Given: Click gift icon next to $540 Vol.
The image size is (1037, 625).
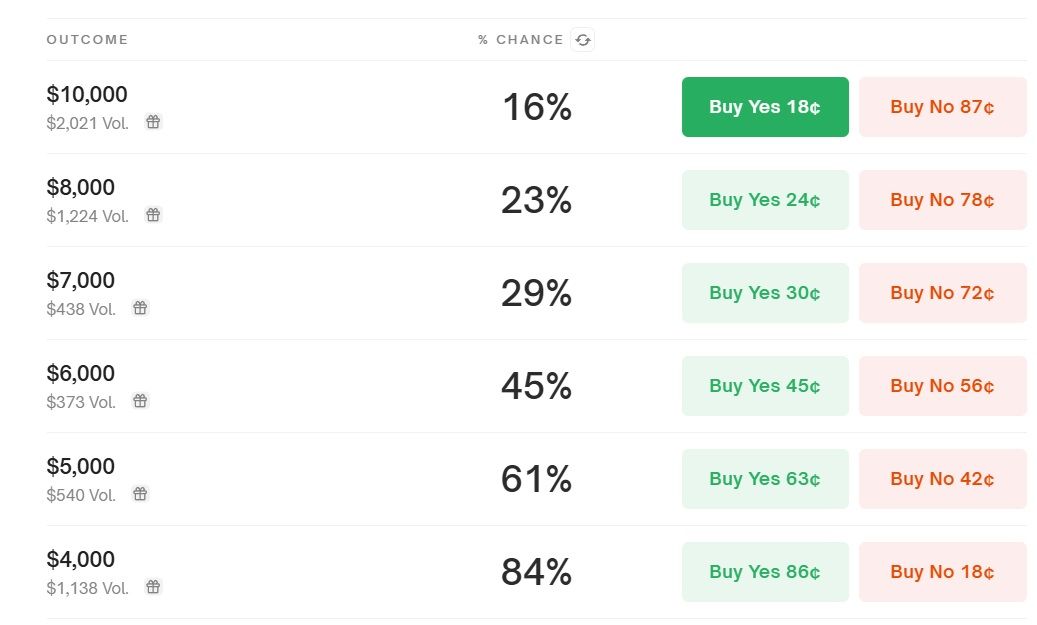Looking at the screenshot, I should point(141,494).
